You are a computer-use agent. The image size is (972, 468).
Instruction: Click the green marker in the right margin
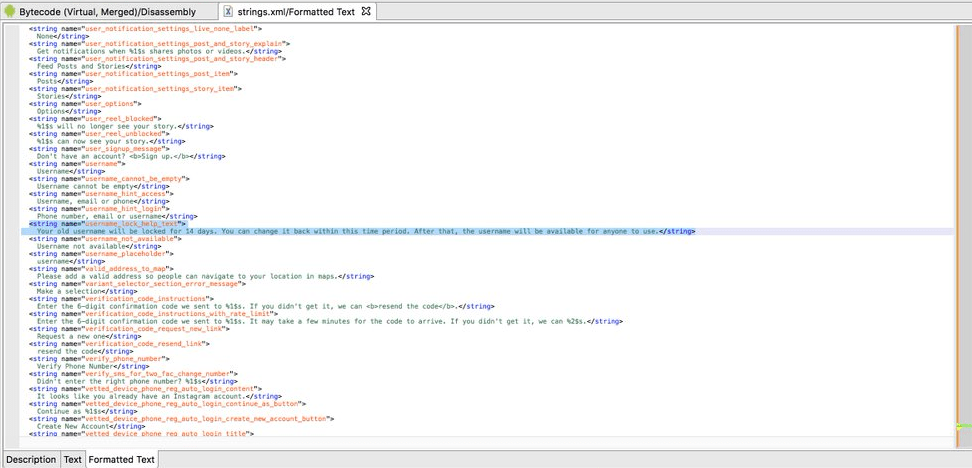(964, 426)
